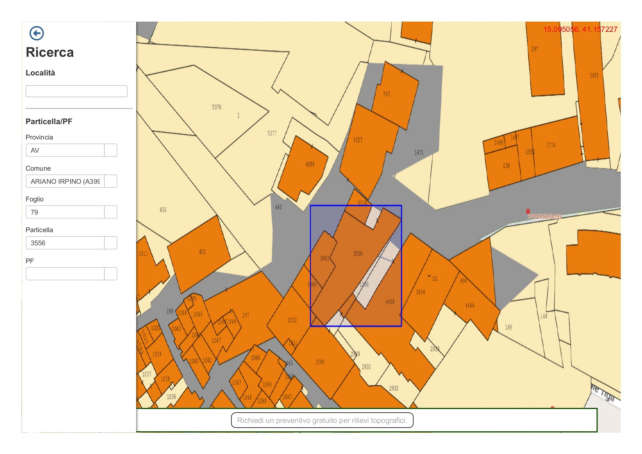
Task: Select parcel 5377 on the map
Action: pos(271,133)
